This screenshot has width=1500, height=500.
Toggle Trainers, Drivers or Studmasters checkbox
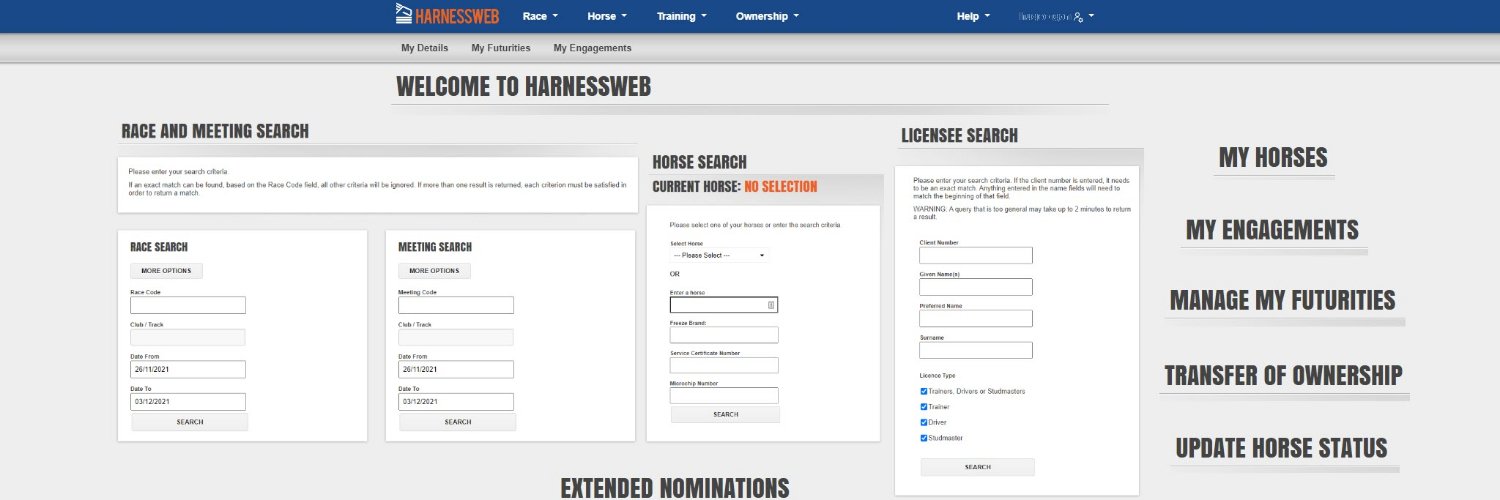pos(924,391)
